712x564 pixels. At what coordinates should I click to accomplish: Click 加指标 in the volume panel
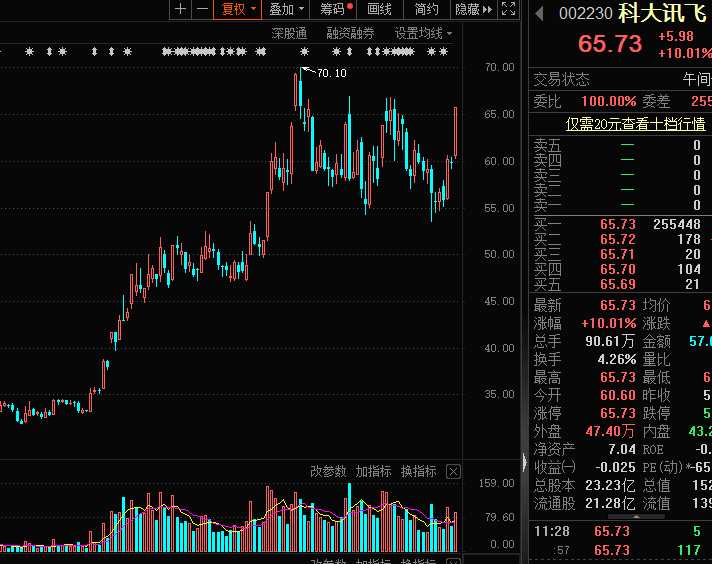click(x=373, y=471)
